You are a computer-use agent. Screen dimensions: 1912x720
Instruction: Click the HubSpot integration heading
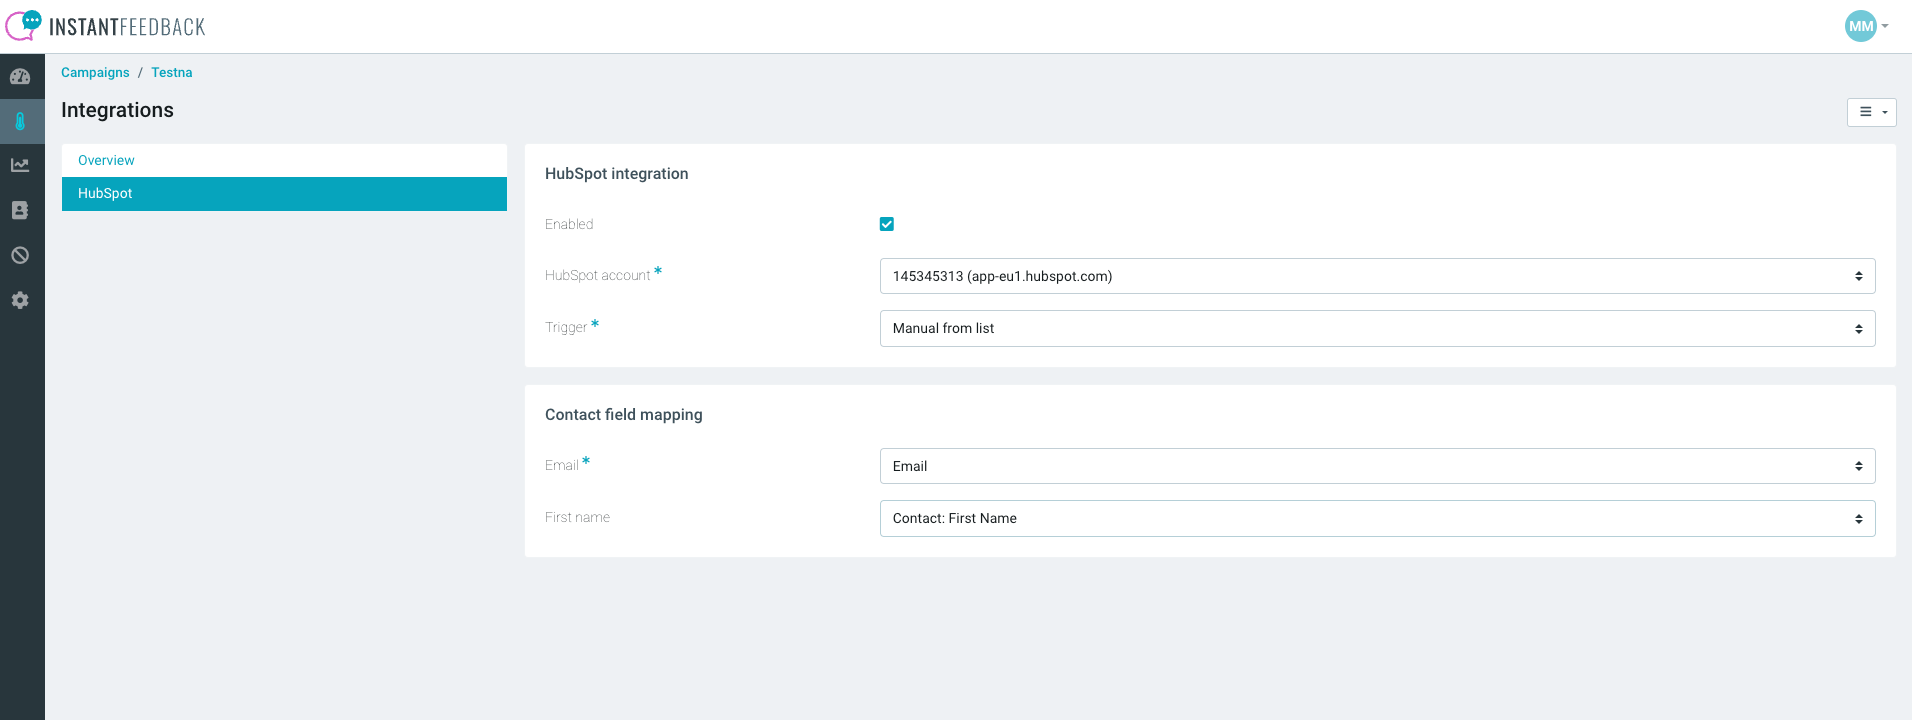click(x=616, y=173)
